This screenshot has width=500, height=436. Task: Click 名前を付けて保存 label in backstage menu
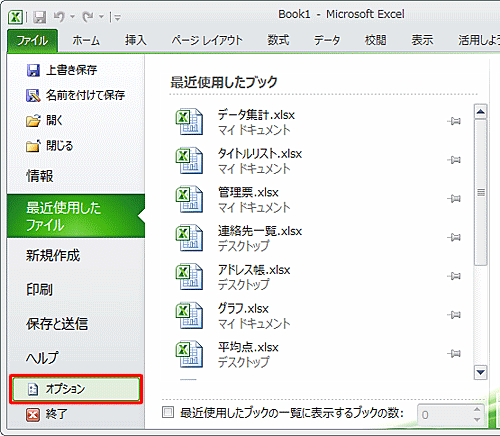85,96
